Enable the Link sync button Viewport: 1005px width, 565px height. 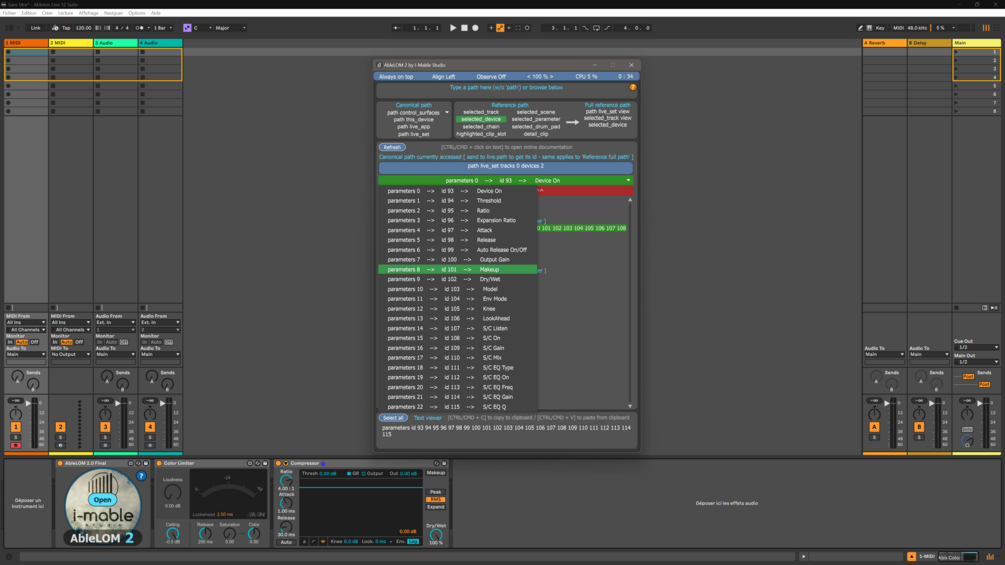tap(35, 28)
